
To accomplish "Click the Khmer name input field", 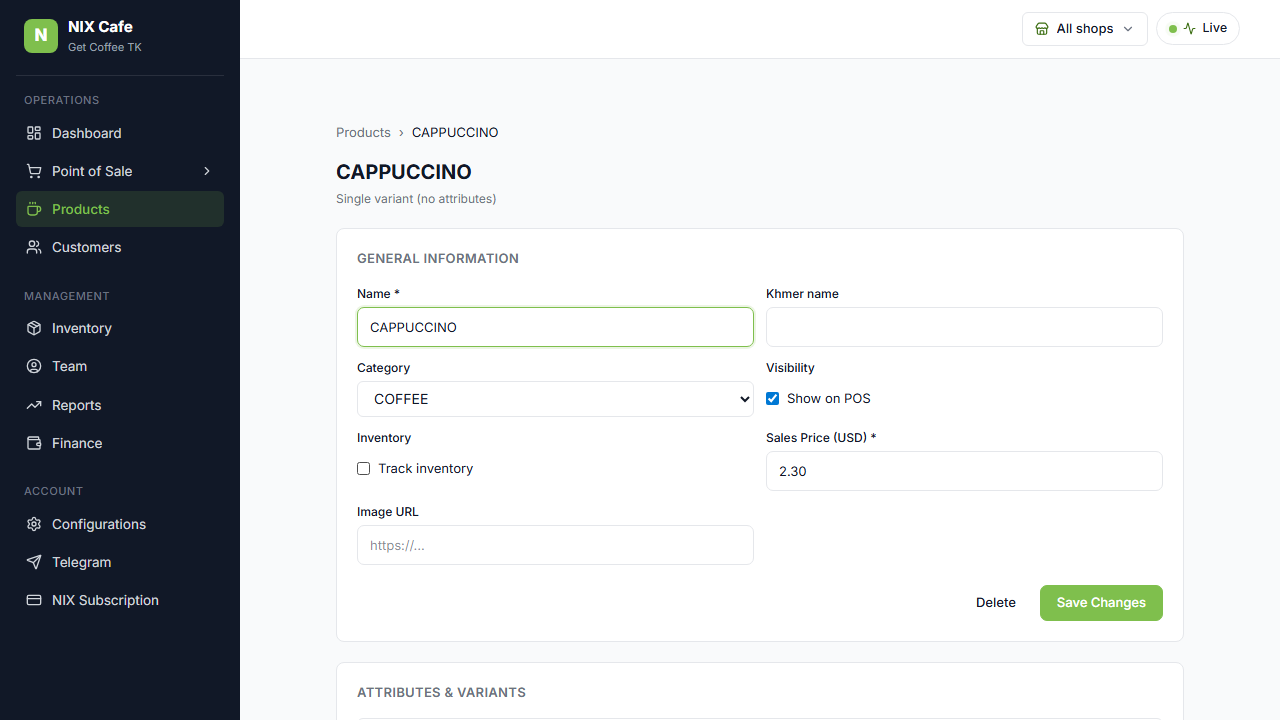I will [964, 327].
